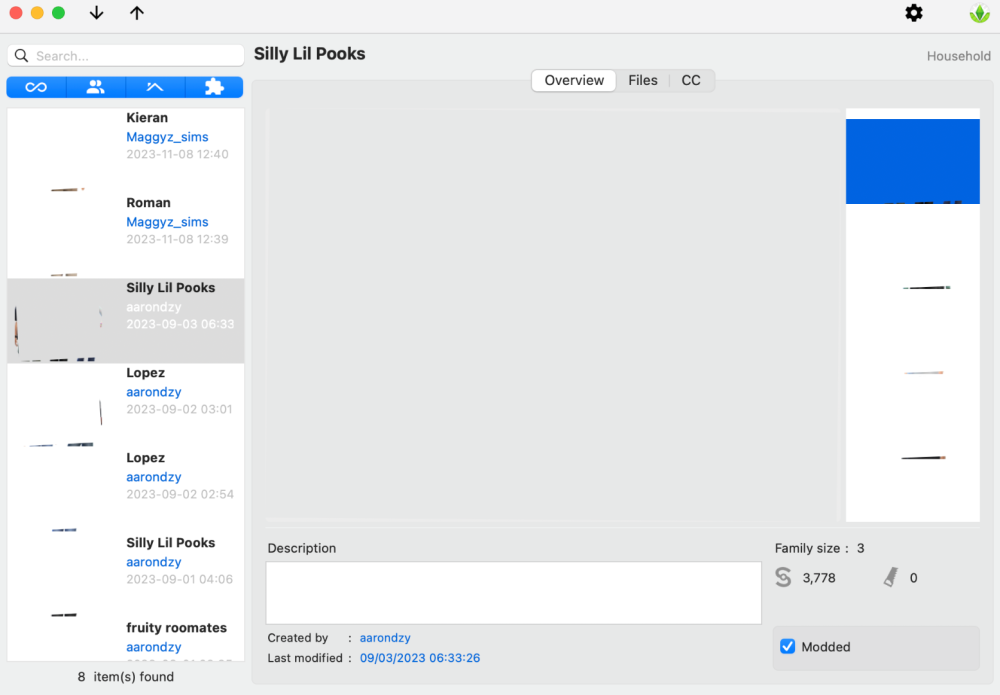Viewport: 1000px width, 695px height.
Task: Open settings with the gear icon
Action: tap(914, 13)
